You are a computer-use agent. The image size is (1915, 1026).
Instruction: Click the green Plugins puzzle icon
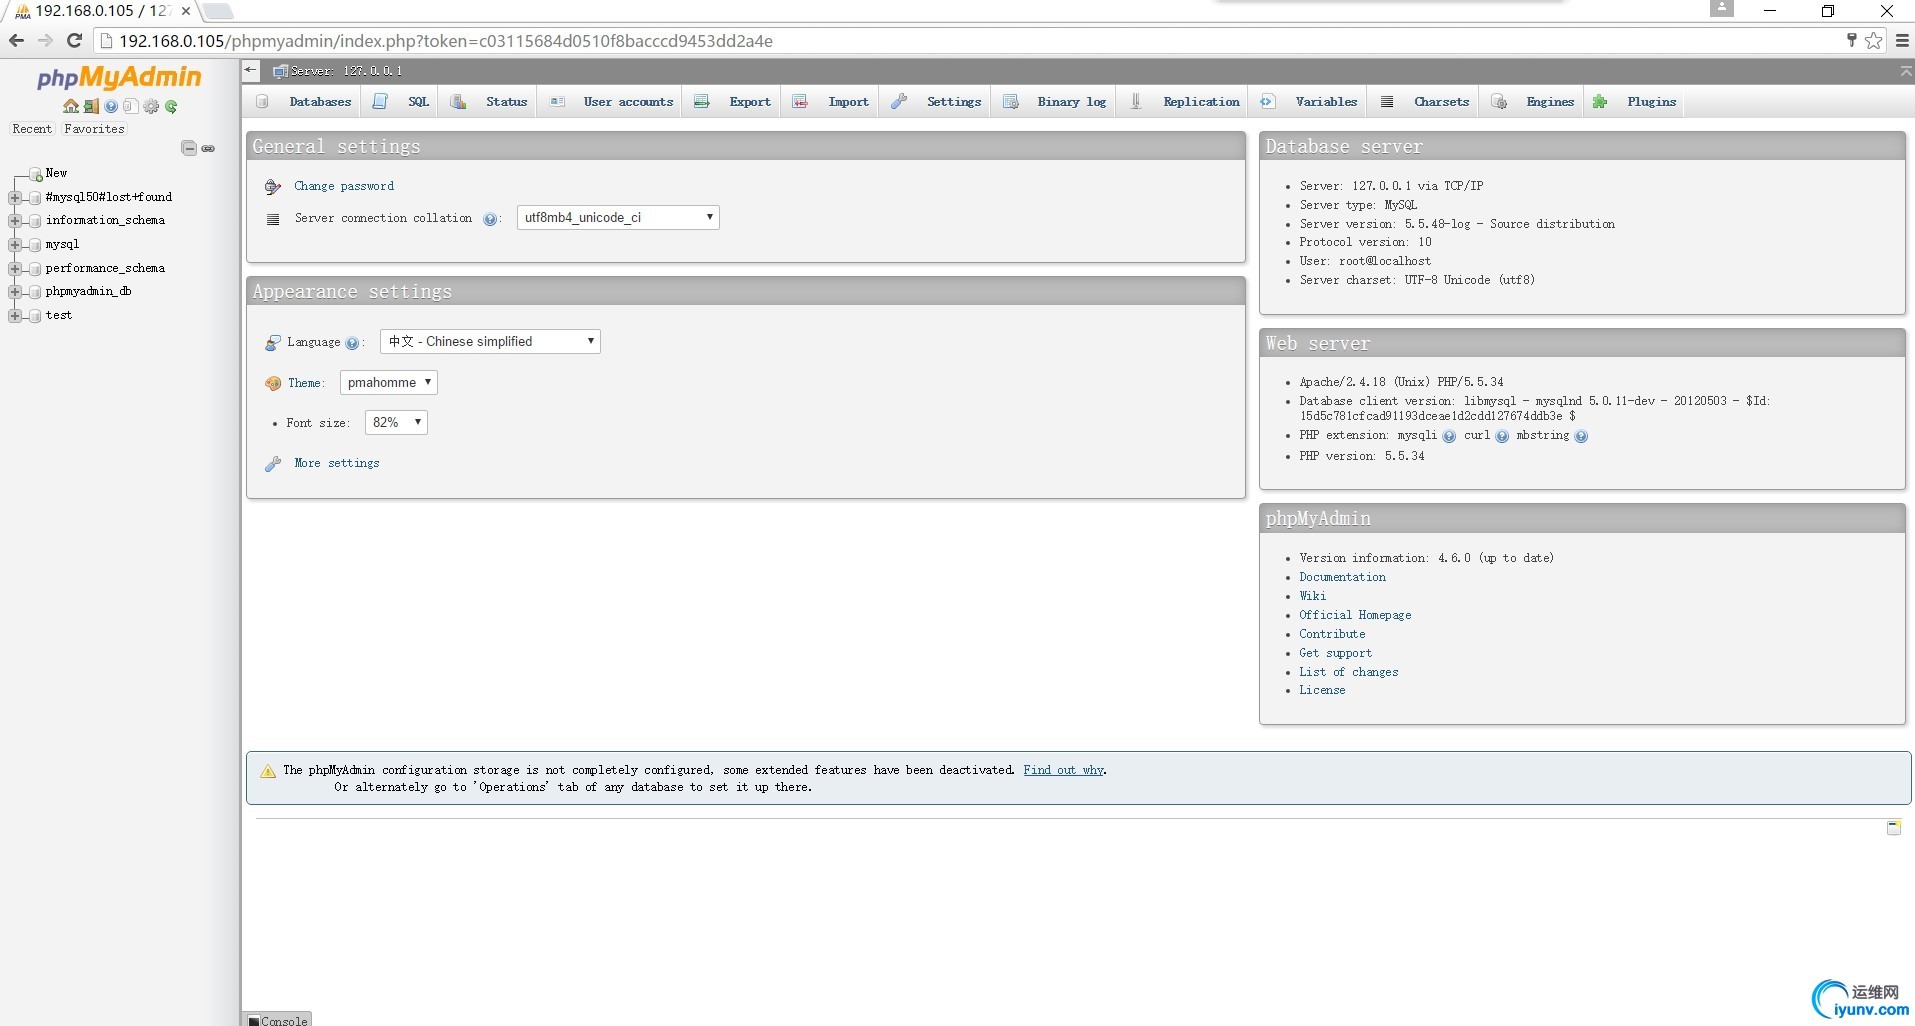pos(1600,102)
